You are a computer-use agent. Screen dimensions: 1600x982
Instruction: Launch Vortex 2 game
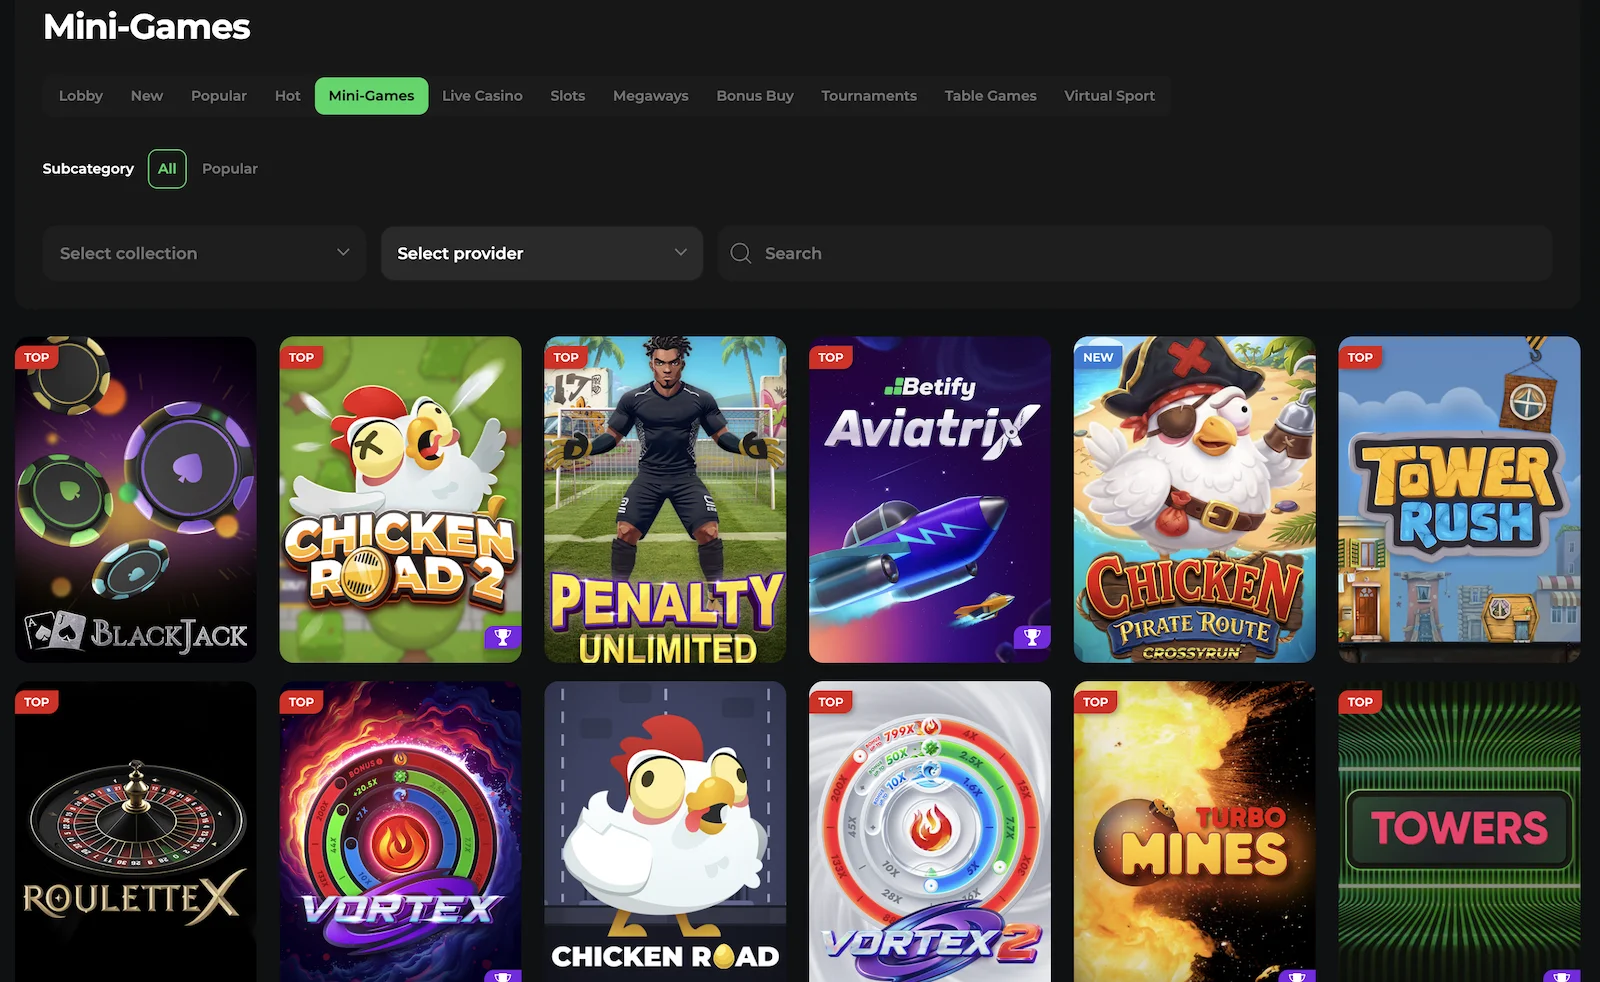point(930,832)
